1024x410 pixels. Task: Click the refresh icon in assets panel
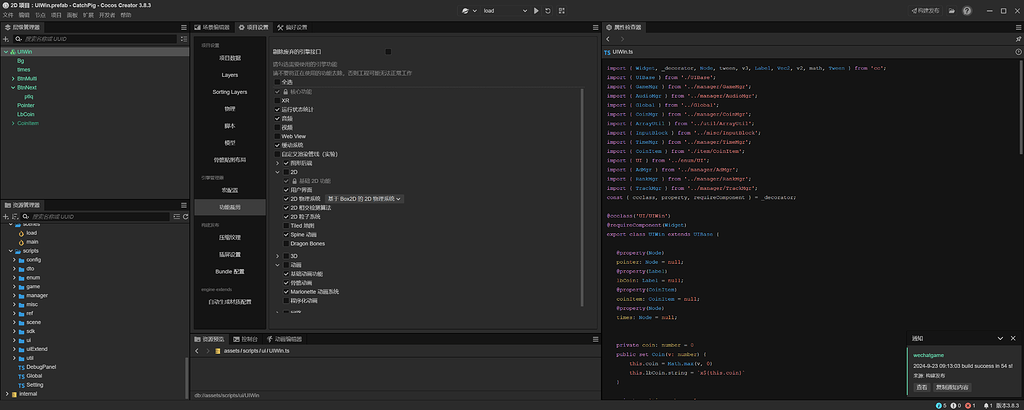tap(183, 216)
